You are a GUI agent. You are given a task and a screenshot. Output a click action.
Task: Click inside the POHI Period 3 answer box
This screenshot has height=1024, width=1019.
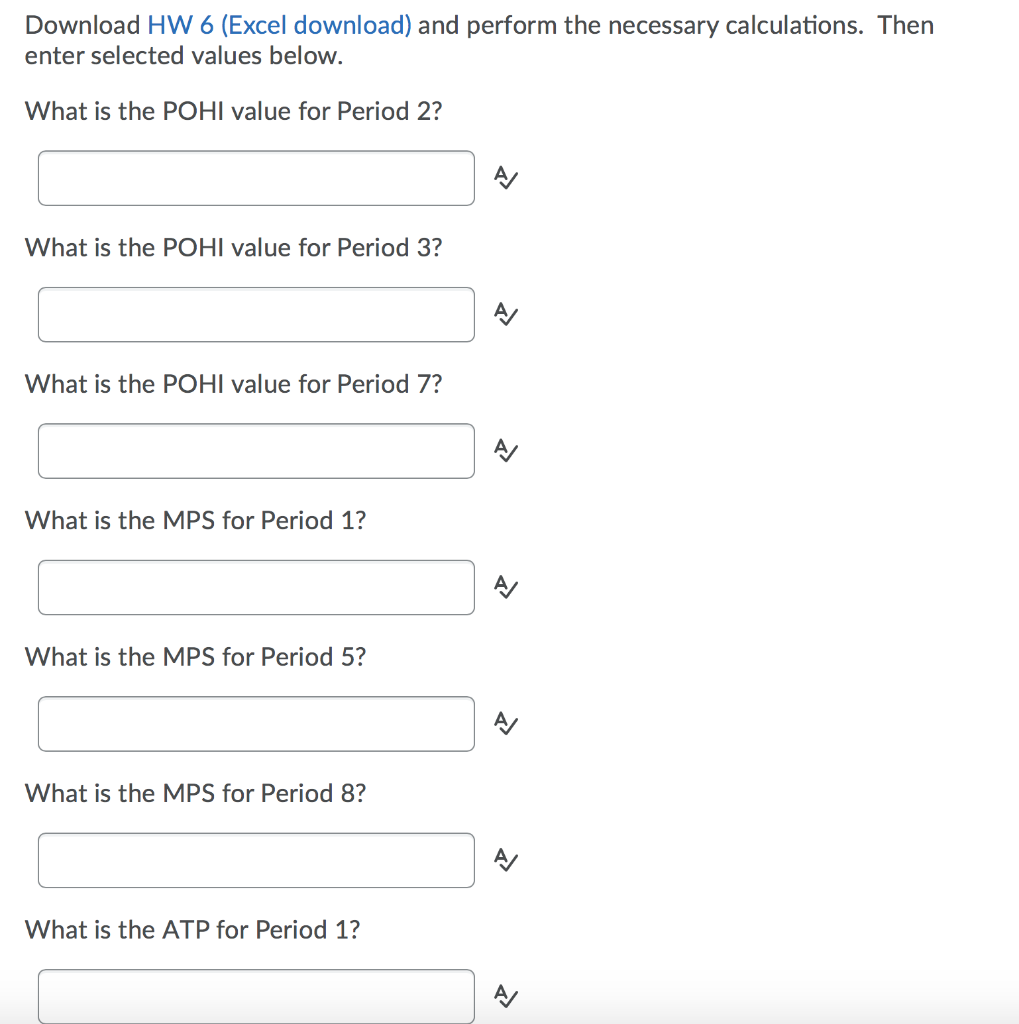[256, 314]
